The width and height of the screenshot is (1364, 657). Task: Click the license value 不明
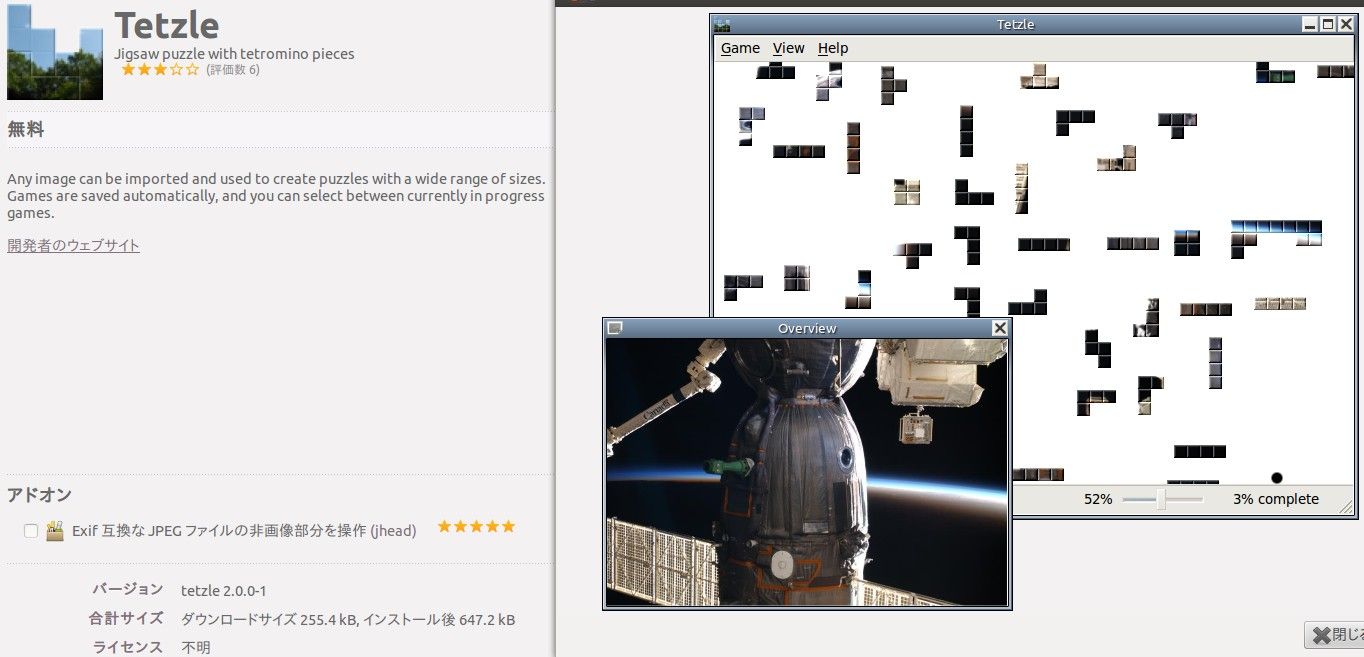click(196, 647)
